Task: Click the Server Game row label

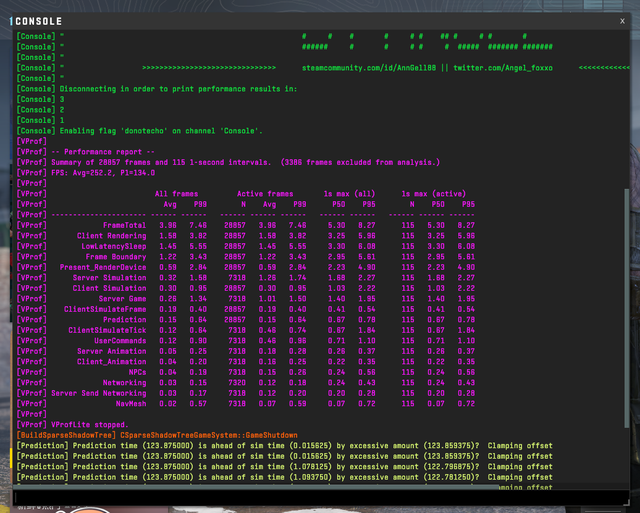Action: [x=122, y=299]
